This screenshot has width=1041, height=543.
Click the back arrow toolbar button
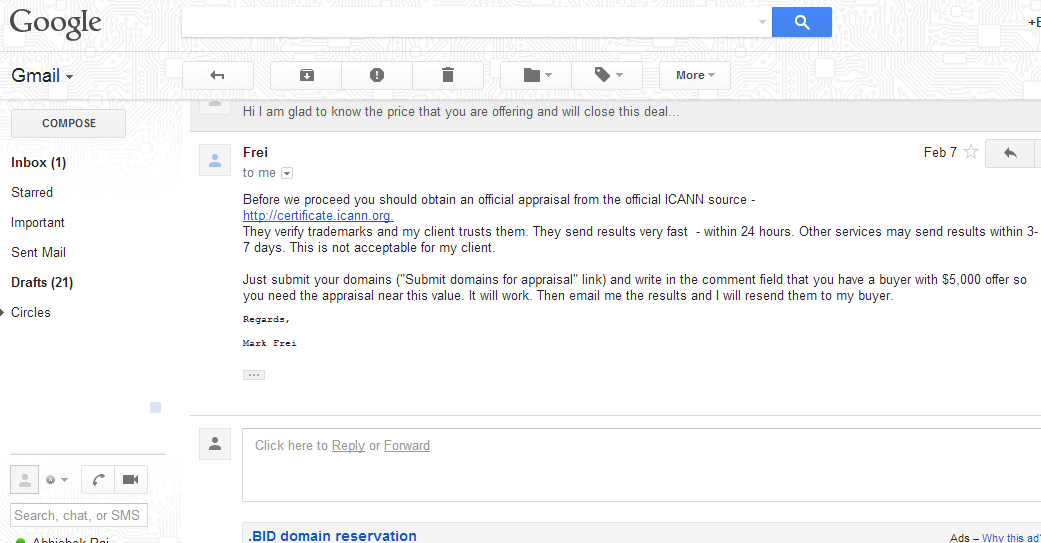point(218,75)
